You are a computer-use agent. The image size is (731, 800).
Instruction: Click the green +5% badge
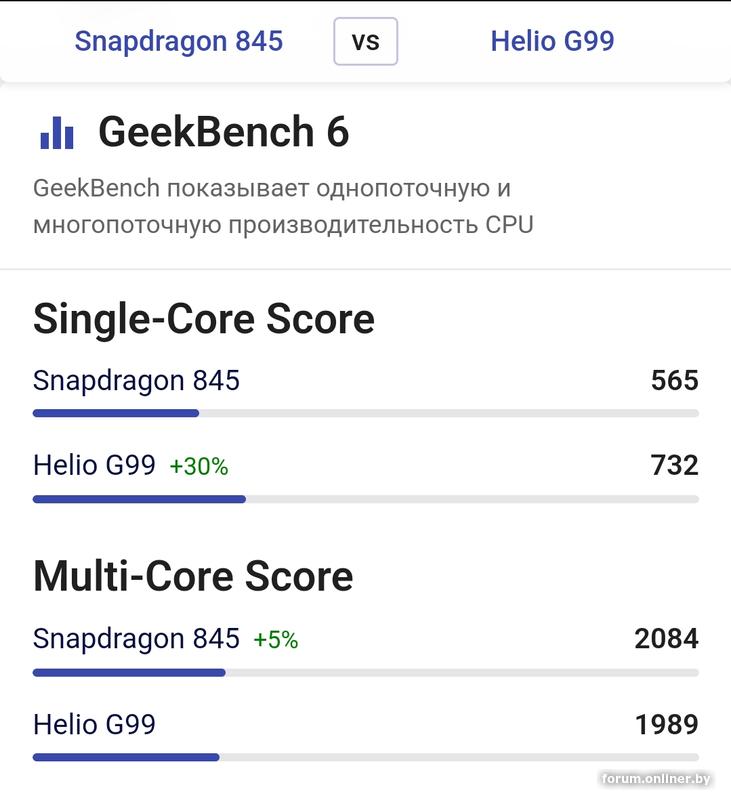tap(276, 640)
